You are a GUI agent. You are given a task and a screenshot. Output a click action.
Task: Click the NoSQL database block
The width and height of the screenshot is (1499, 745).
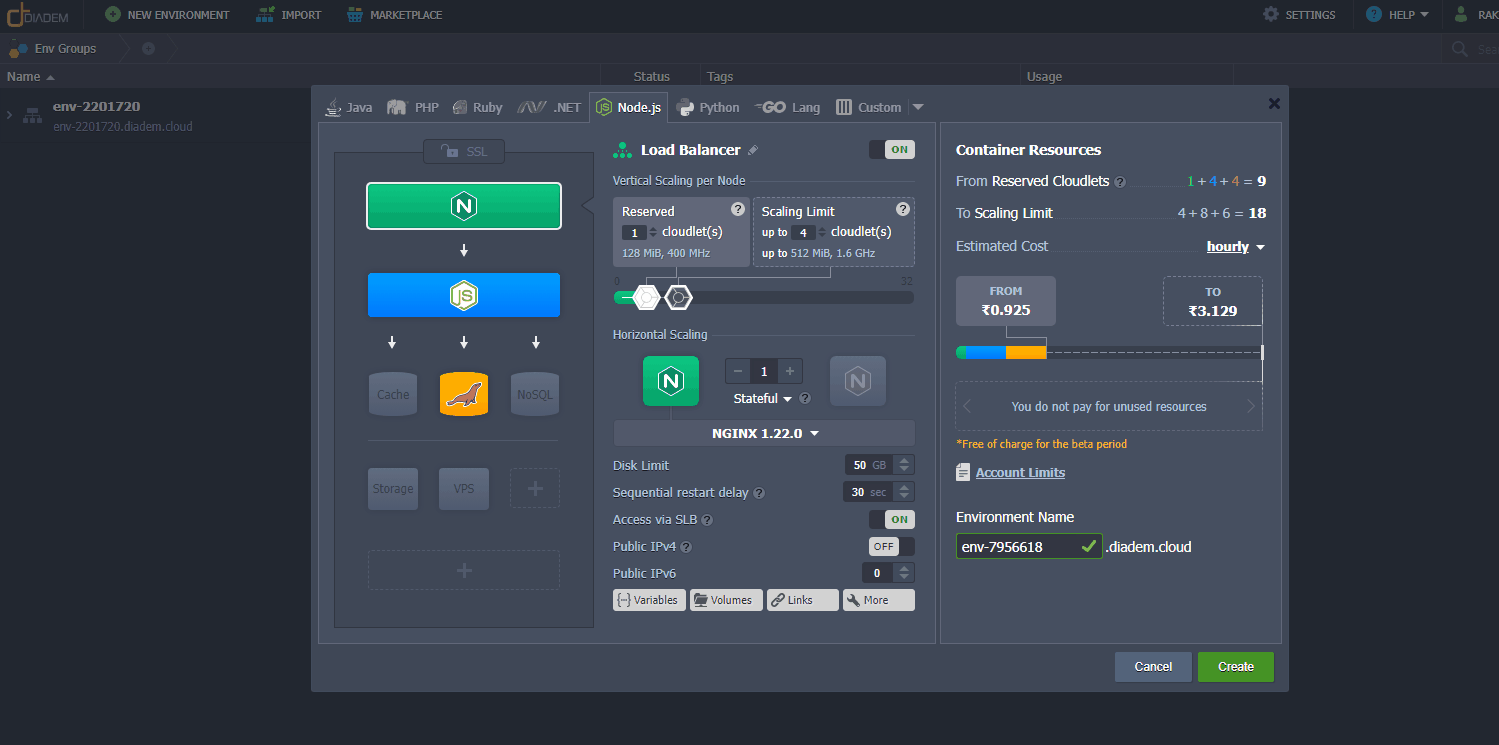pos(535,394)
